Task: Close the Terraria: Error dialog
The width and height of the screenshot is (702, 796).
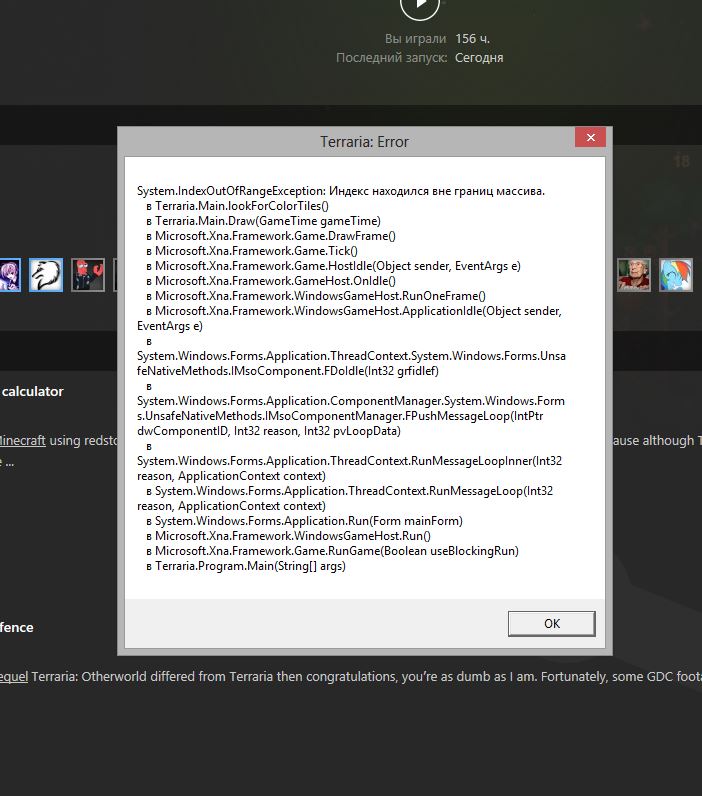Action: [x=590, y=138]
